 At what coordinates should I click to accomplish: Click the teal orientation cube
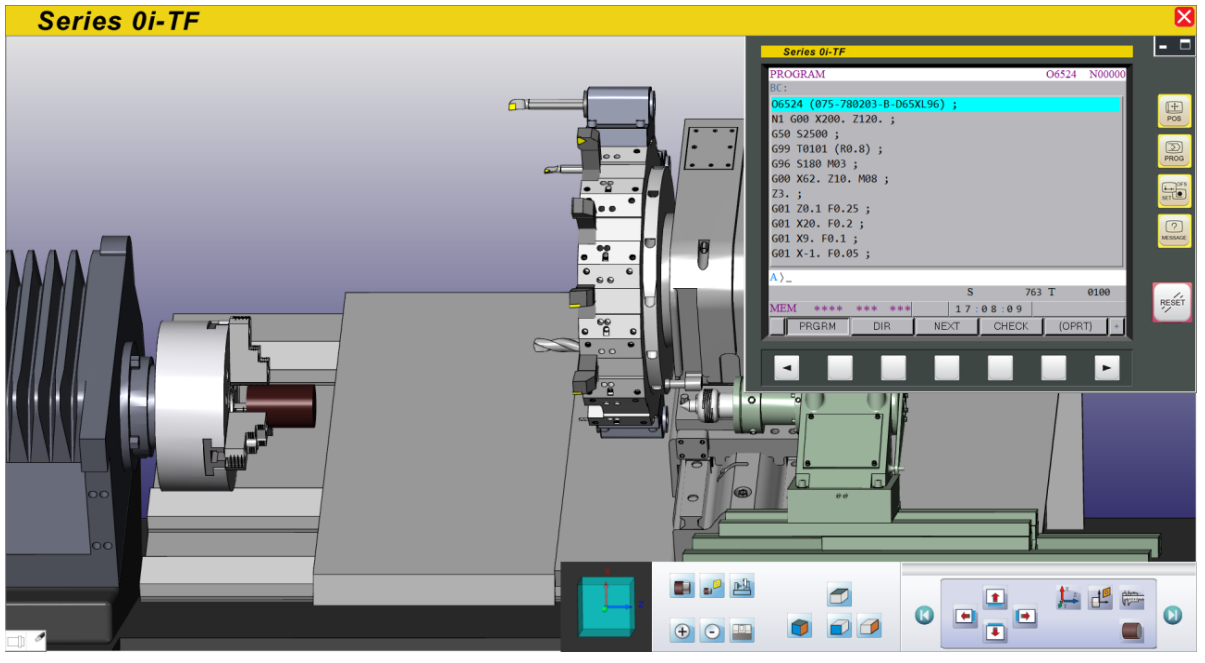tap(606, 606)
